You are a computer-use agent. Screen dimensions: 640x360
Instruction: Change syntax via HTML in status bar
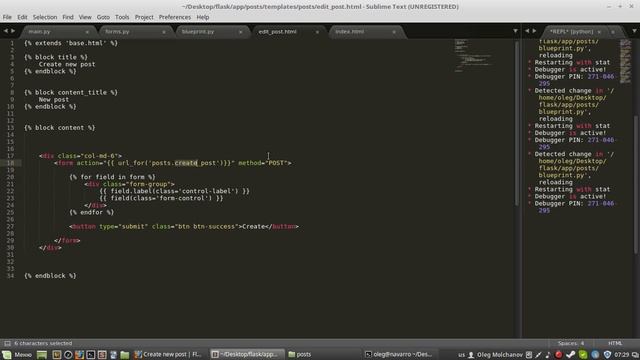(615, 343)
